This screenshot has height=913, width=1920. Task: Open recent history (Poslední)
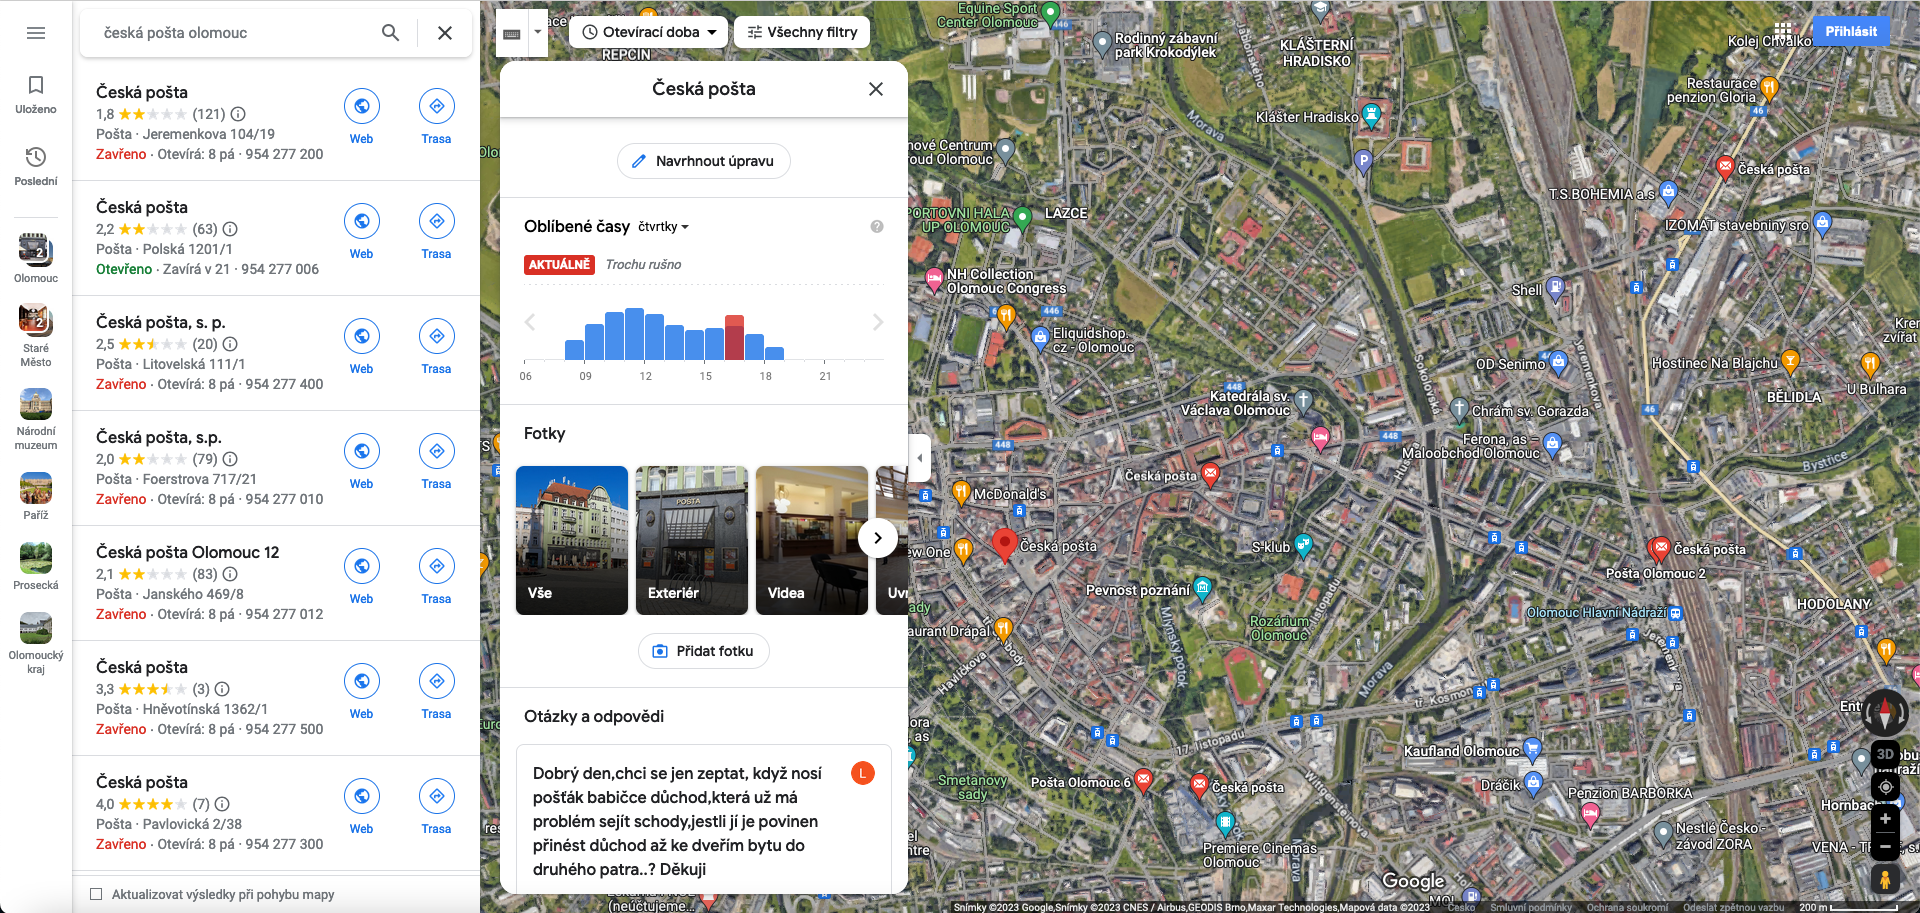36,166
